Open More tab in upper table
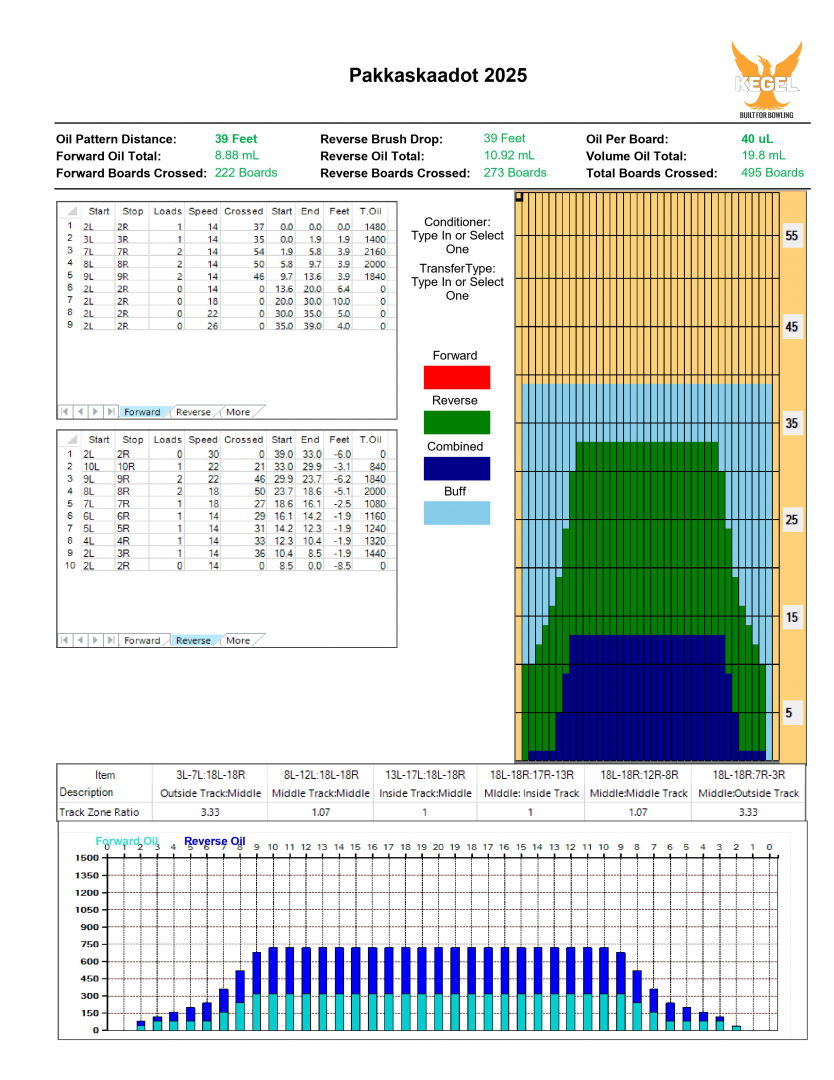 [238, 412]
